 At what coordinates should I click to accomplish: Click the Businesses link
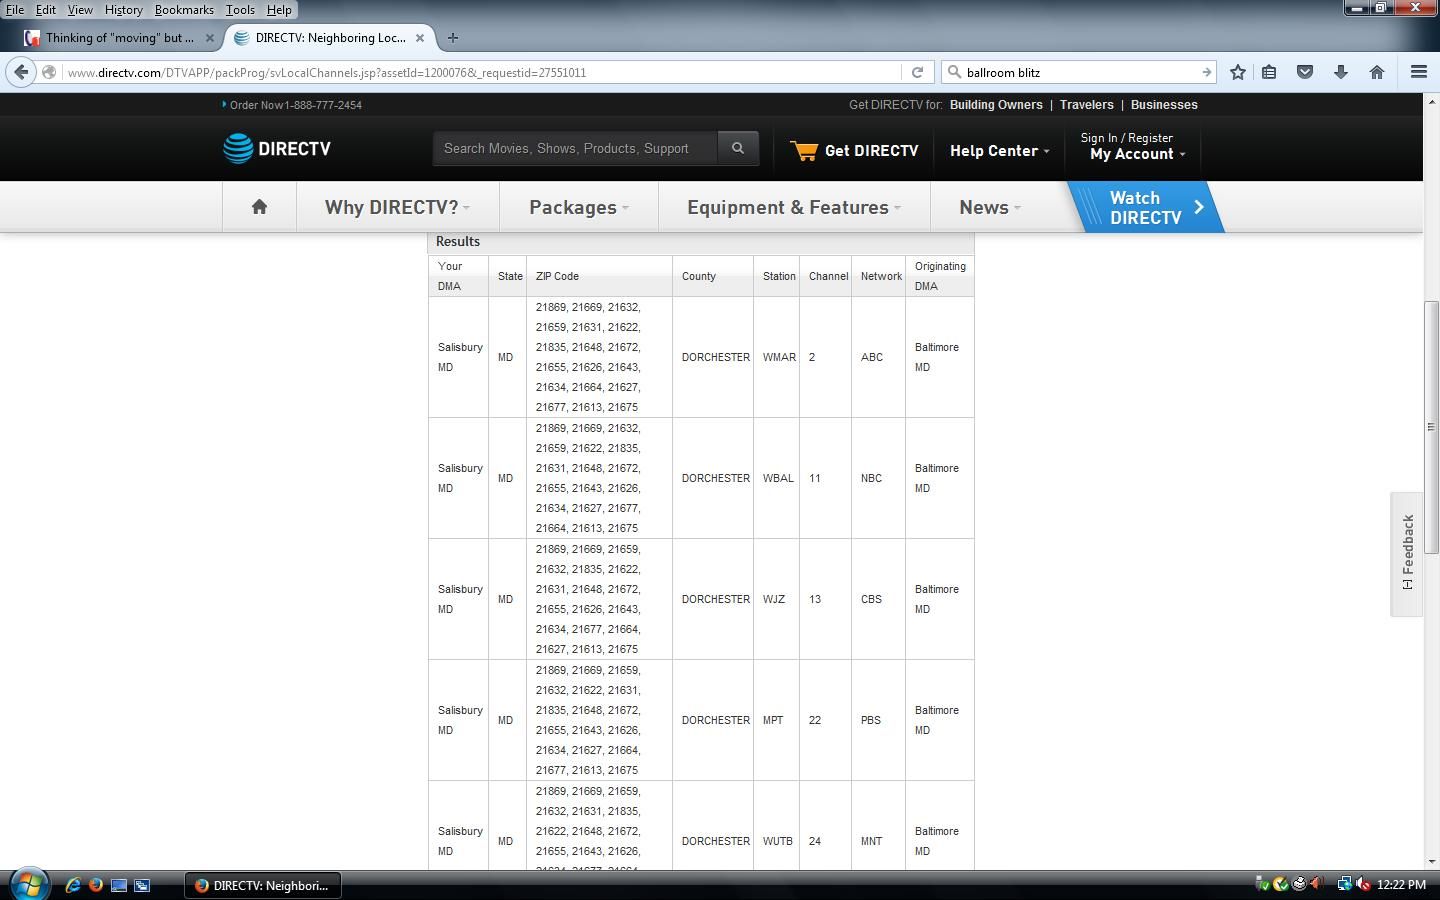coord(1164,105)
